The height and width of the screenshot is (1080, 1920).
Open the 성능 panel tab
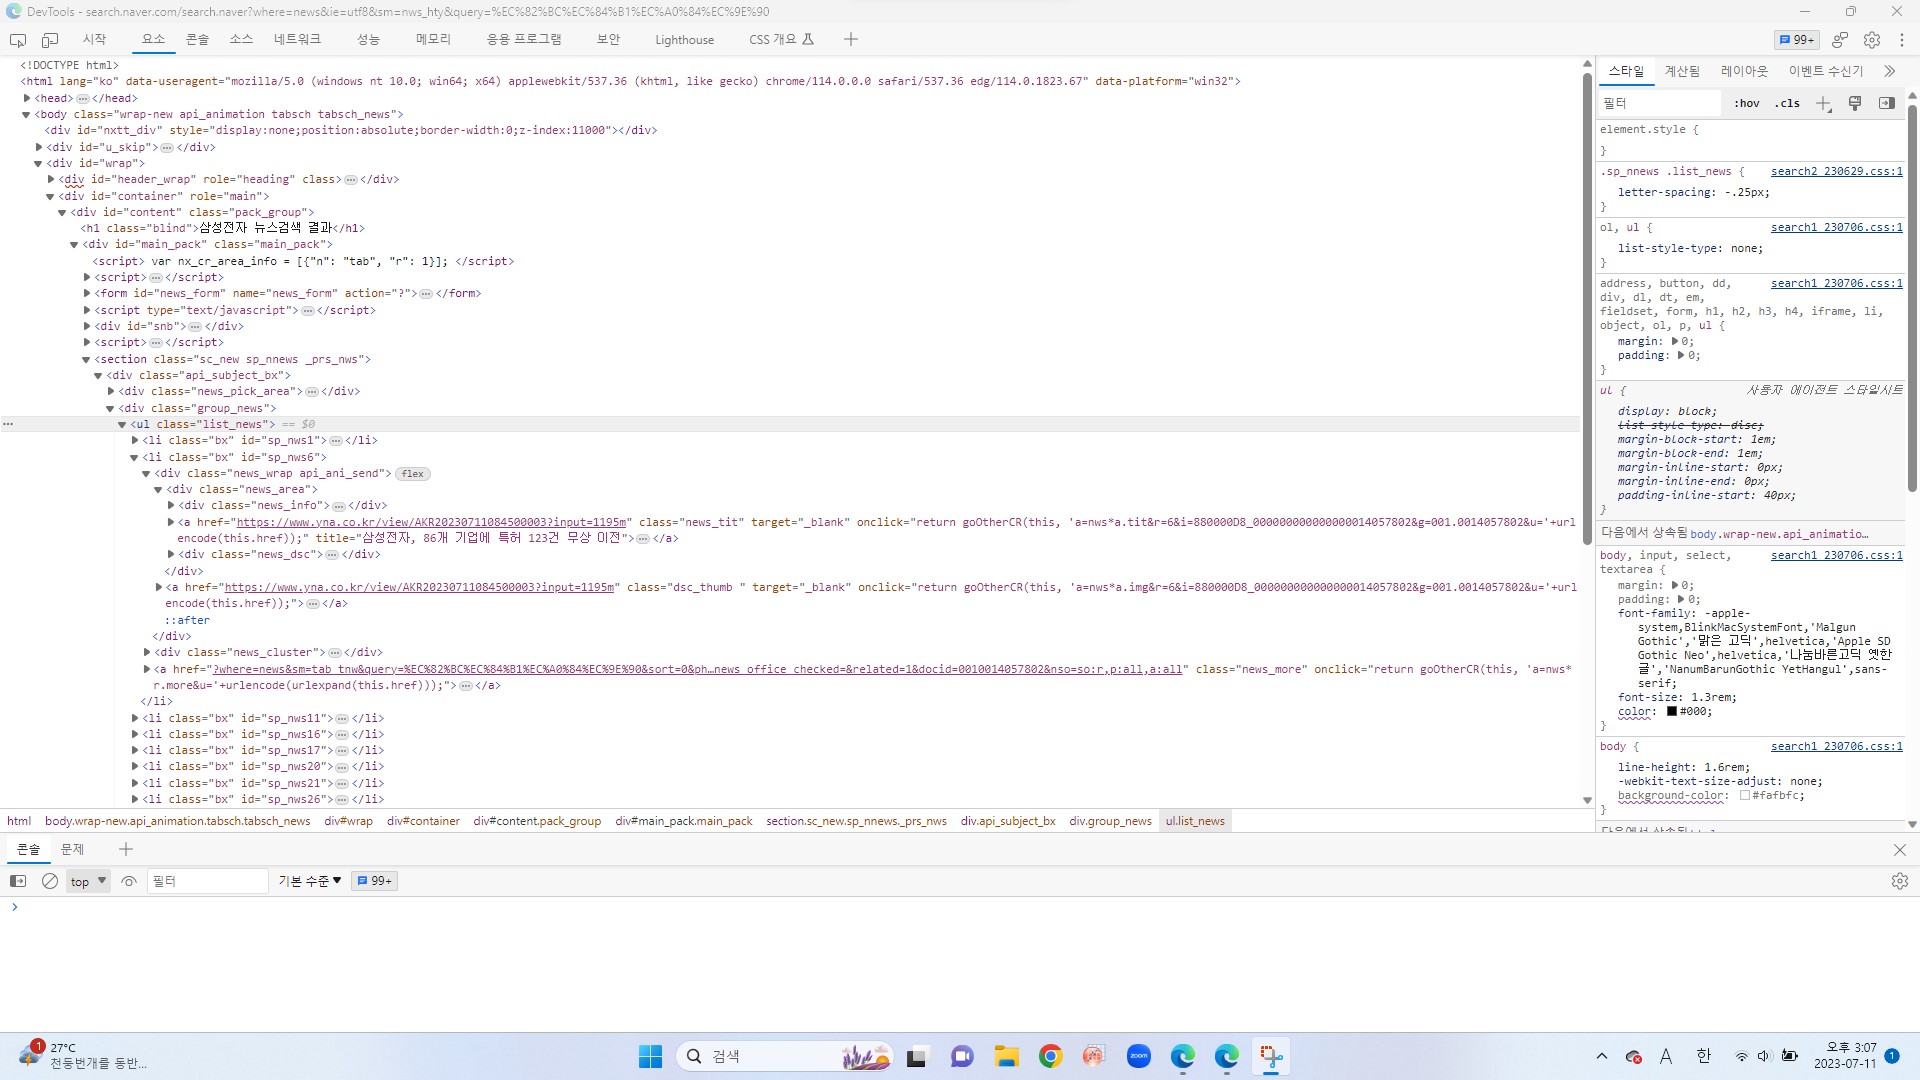point(368,40)
